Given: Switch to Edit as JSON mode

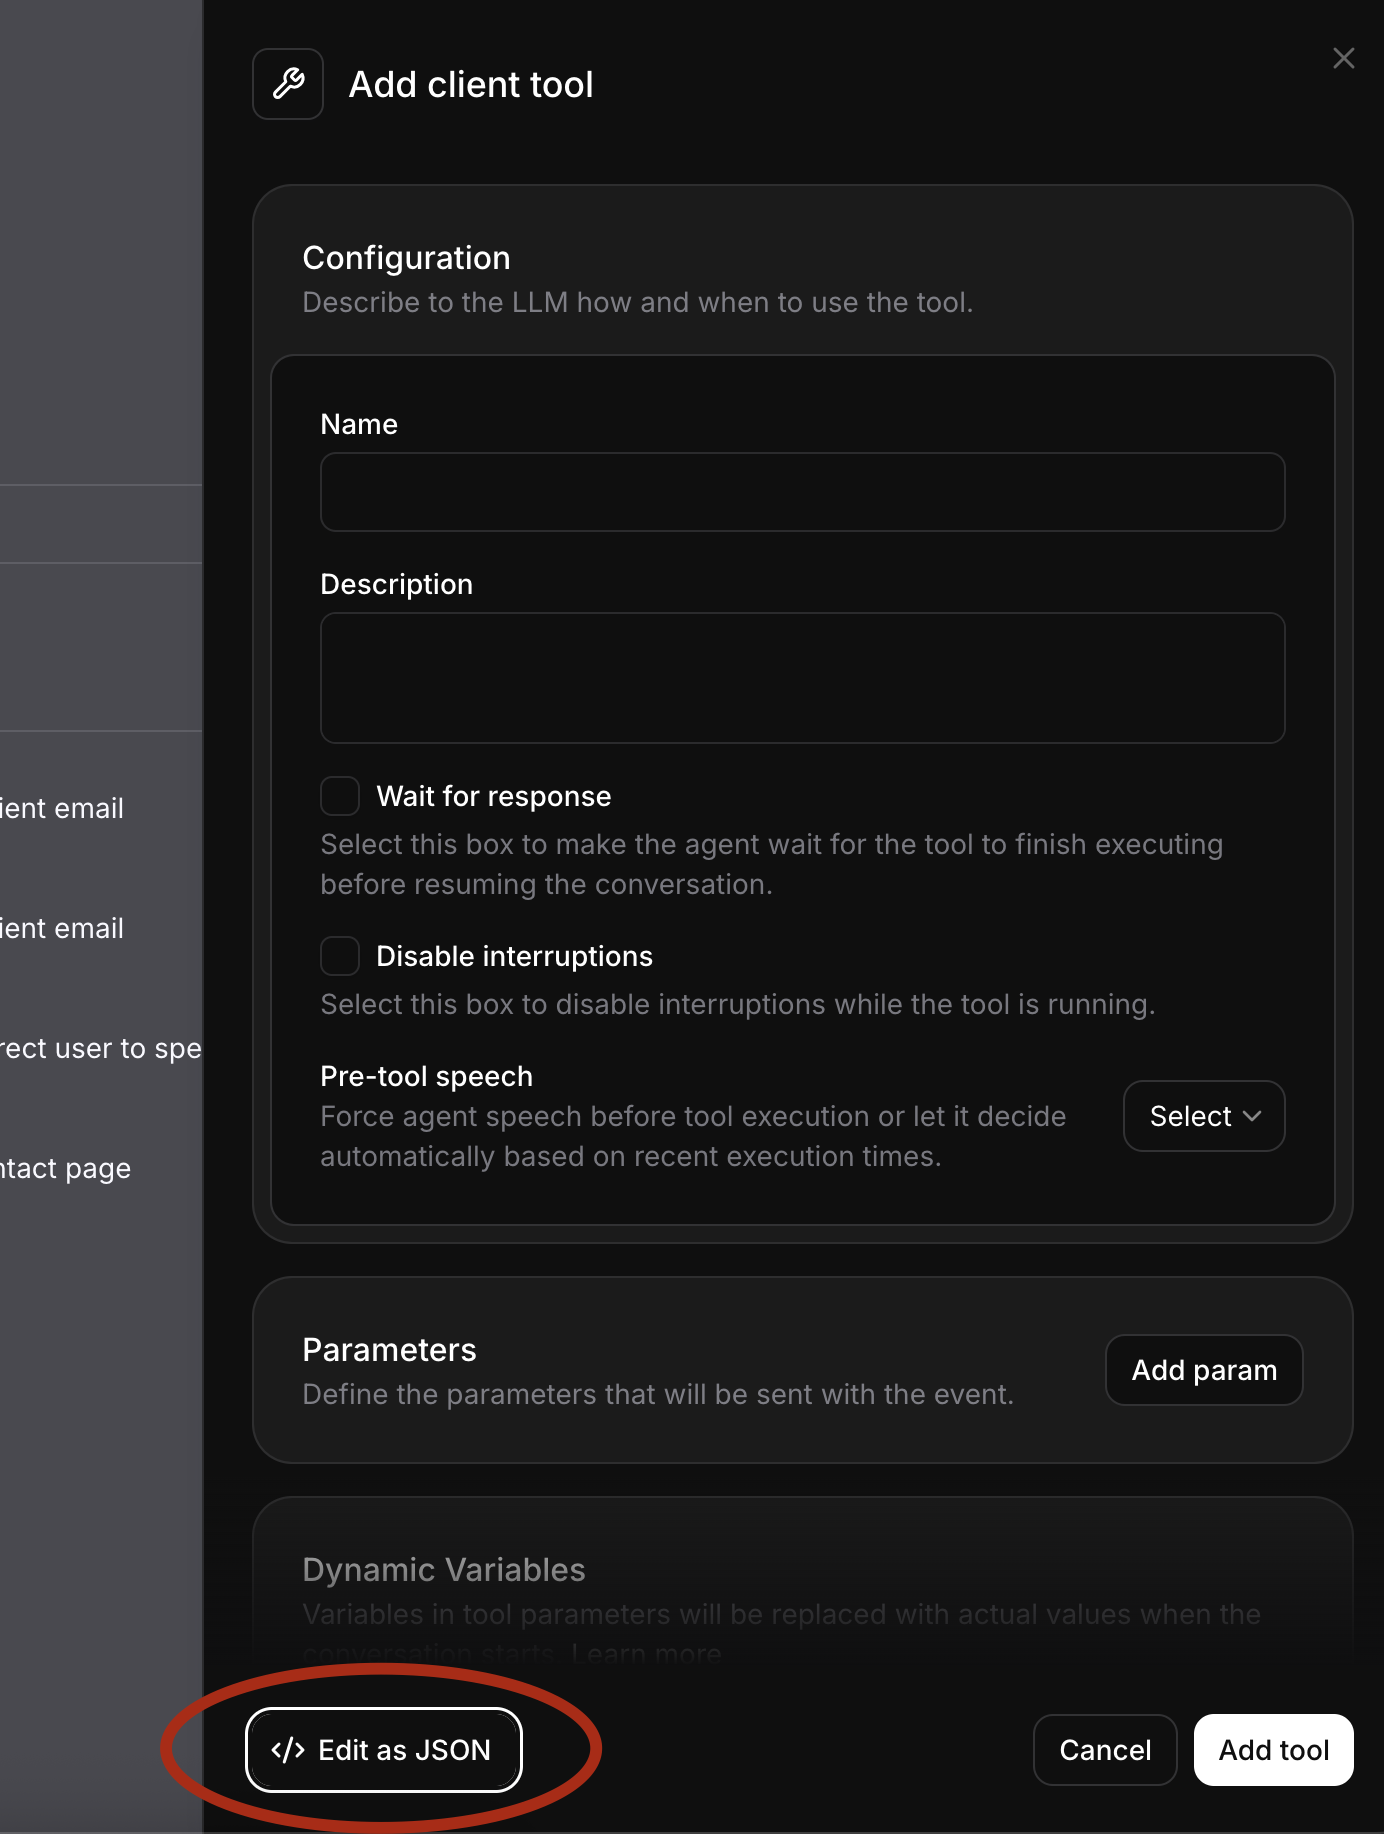Looking at the screenshot, I should point(384,1750).
